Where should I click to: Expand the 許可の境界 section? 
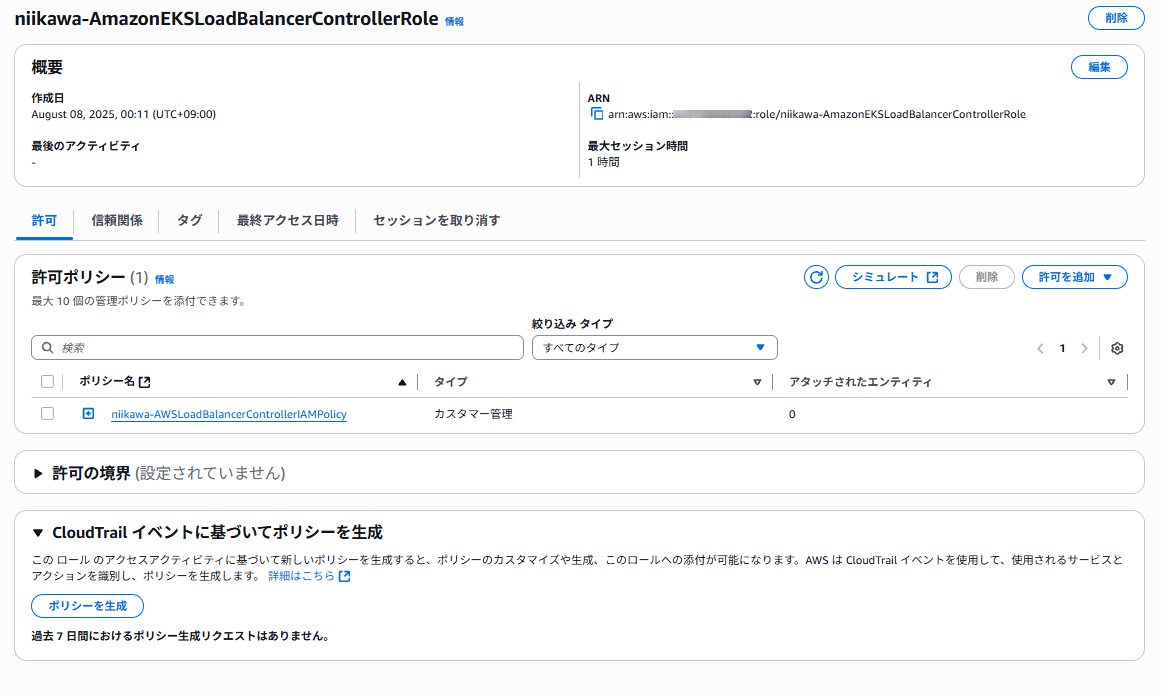[38, 473]
